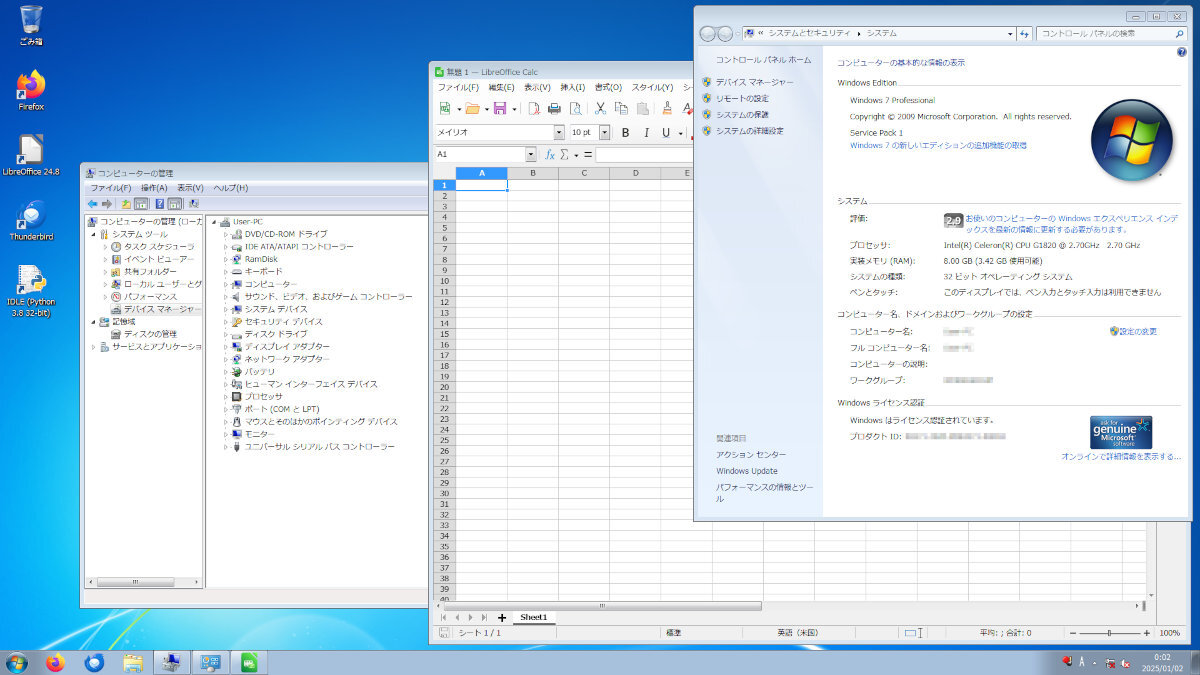Open the スタイル(Y) menu in Calc
1200x675 pixels.
tap(652, 87)
